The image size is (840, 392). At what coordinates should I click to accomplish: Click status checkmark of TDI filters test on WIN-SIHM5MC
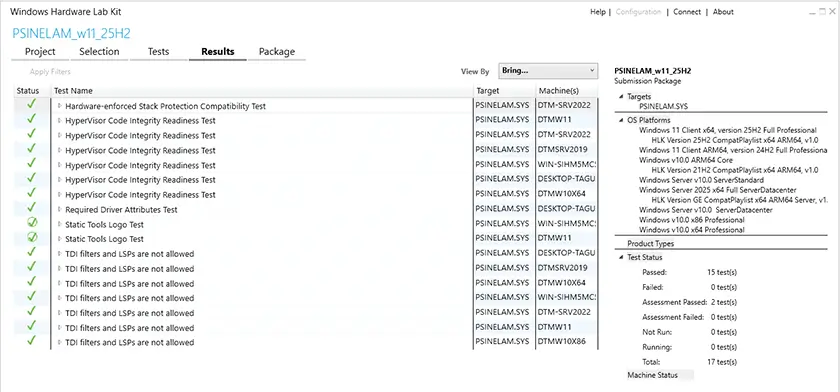pos(31,296)
